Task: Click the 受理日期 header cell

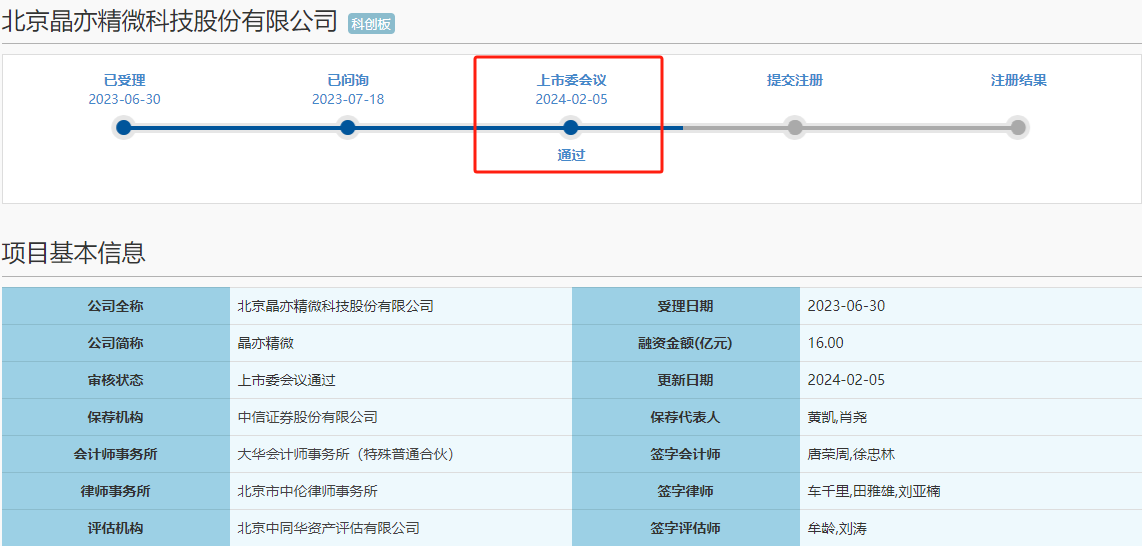Action: point(686,306)
